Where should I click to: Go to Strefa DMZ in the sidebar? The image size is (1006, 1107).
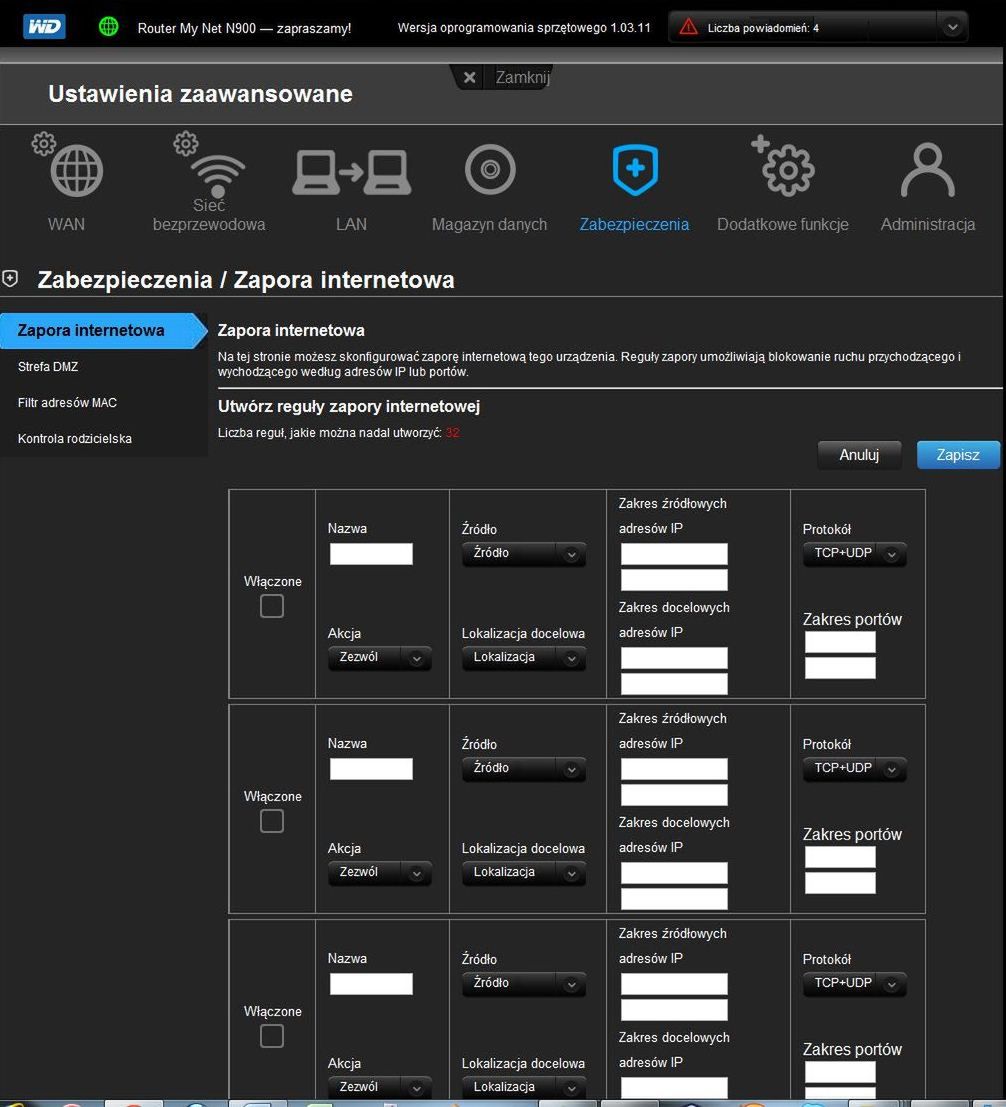(48, 366)
